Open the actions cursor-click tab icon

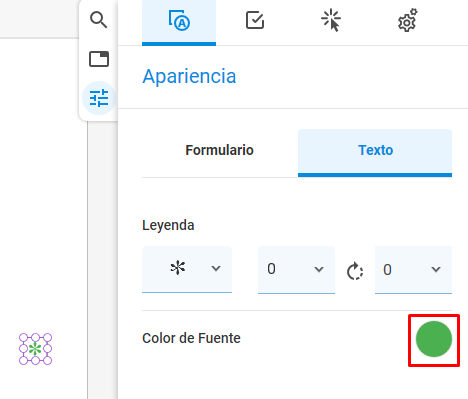coord(331,21)
